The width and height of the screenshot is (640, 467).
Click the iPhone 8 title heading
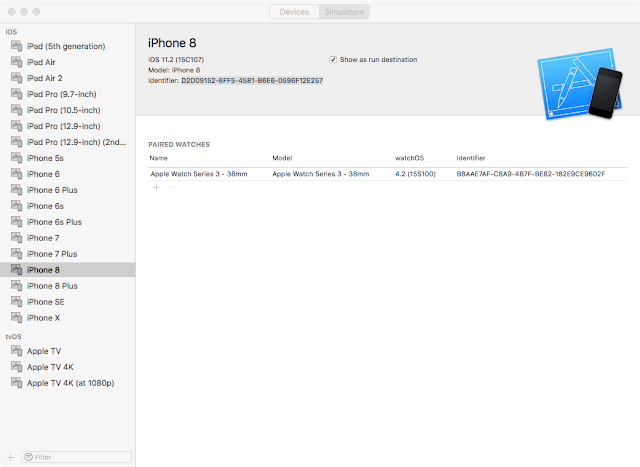pyautogui.click(x=172, y=43)
